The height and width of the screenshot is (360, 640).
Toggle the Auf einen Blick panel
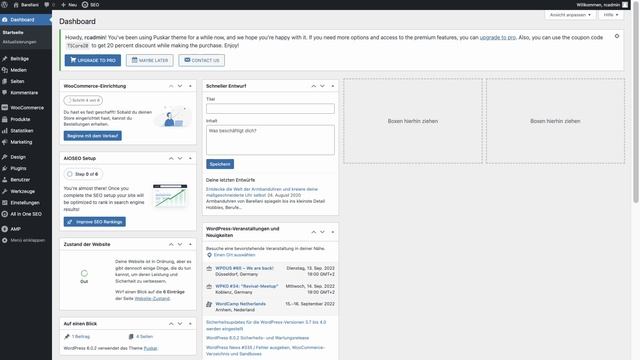(x=190, y=324)
